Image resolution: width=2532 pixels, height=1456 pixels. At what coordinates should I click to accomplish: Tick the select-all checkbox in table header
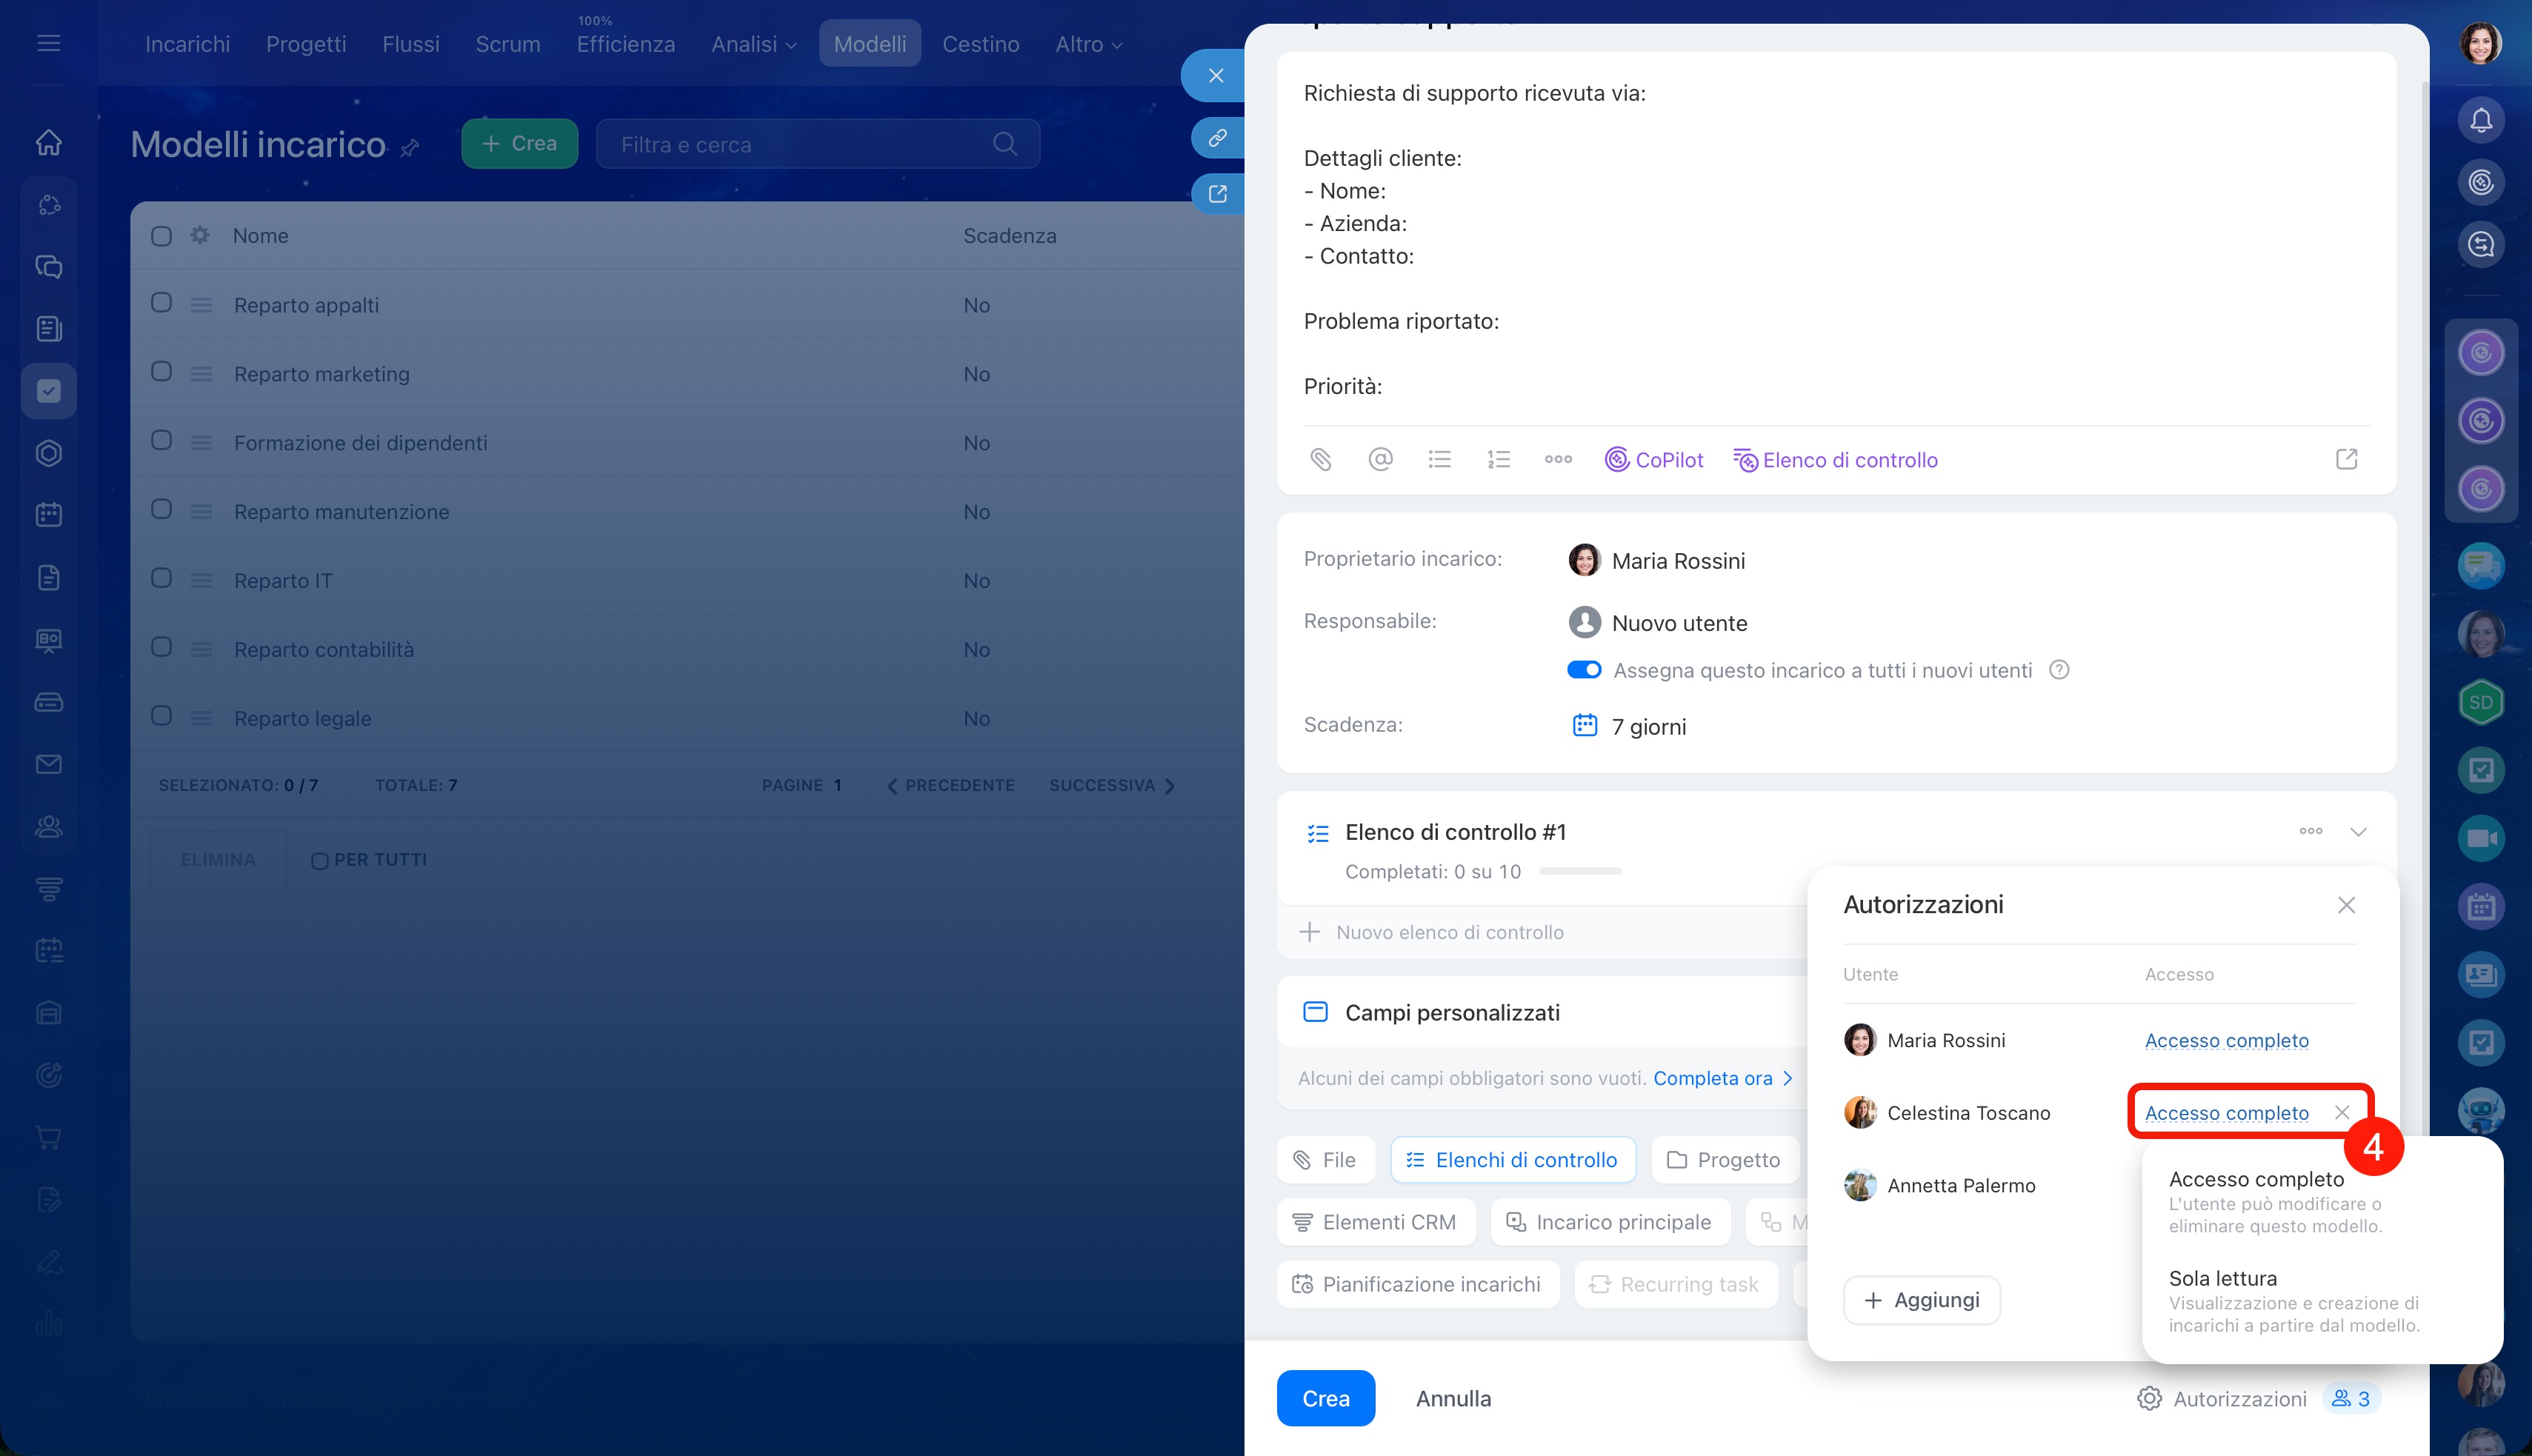(162, 236)
